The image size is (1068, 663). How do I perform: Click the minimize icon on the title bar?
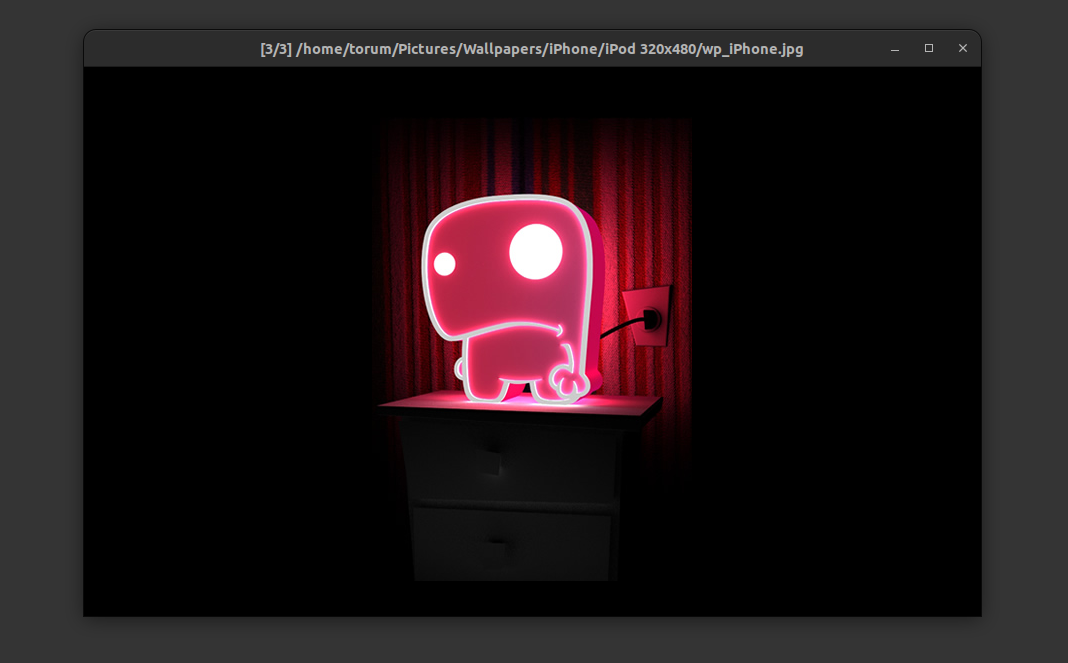[x=893, y=48]
